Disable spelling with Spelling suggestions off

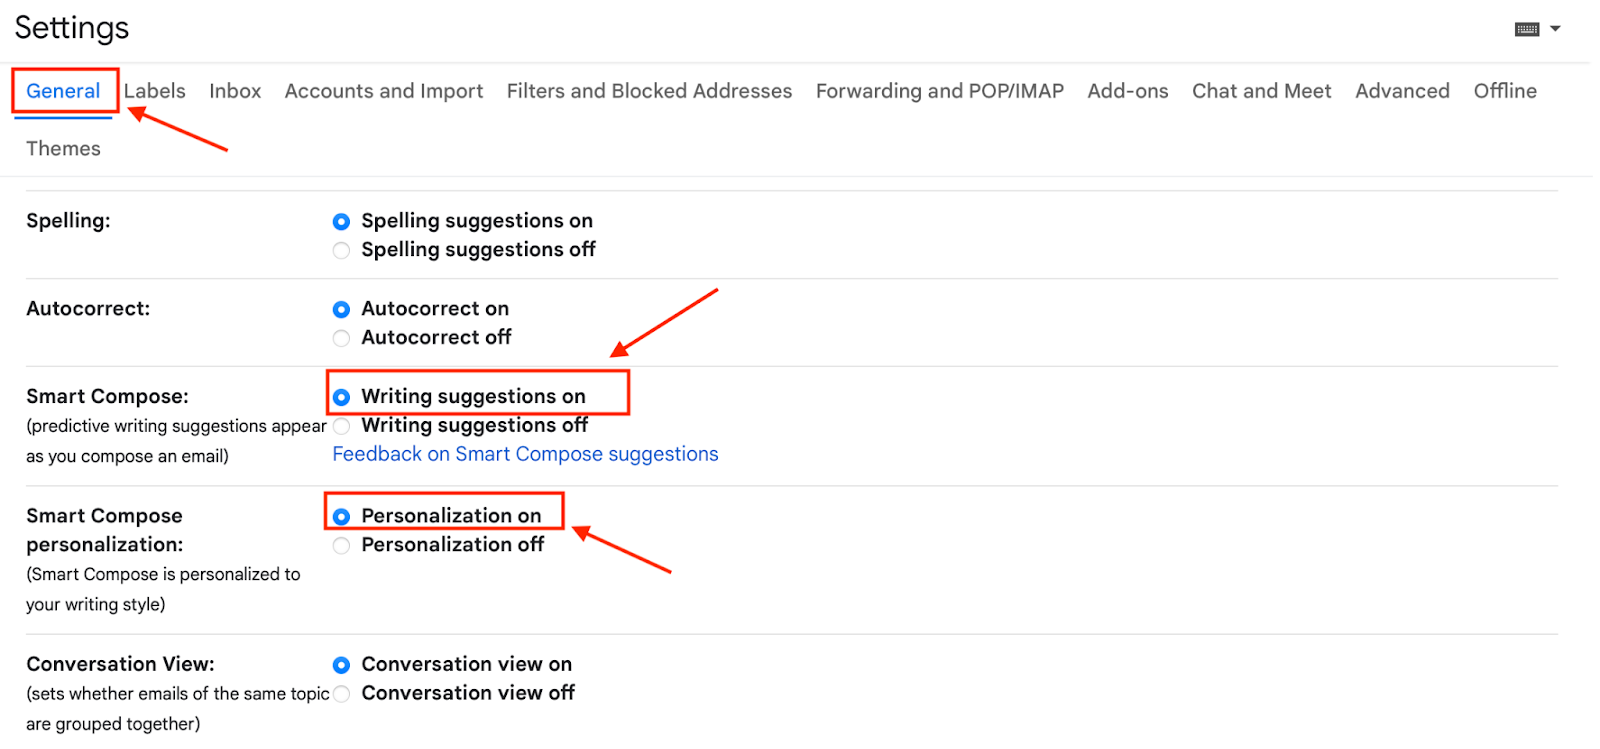click(340, 250)
